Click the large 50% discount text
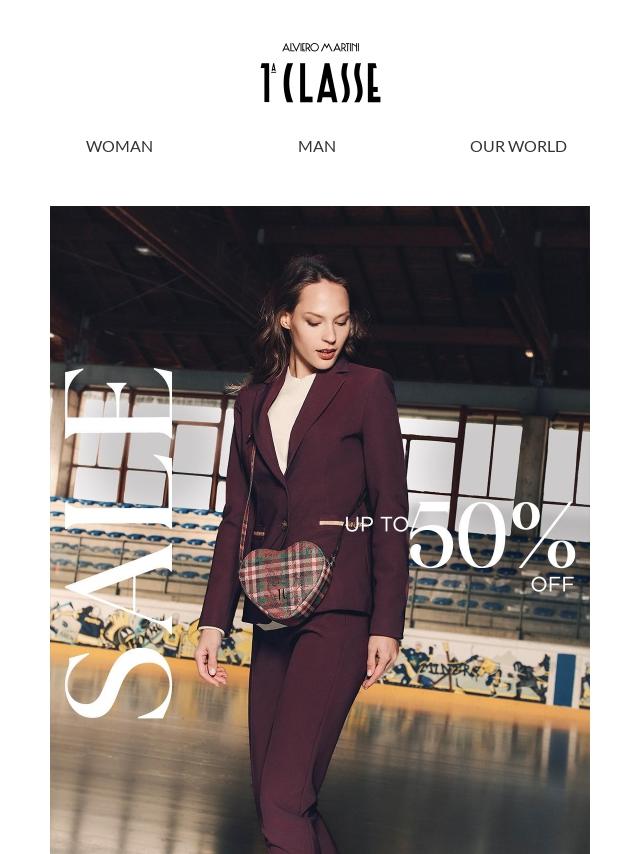This screenshot has height=854, width=640. point(492,535)
